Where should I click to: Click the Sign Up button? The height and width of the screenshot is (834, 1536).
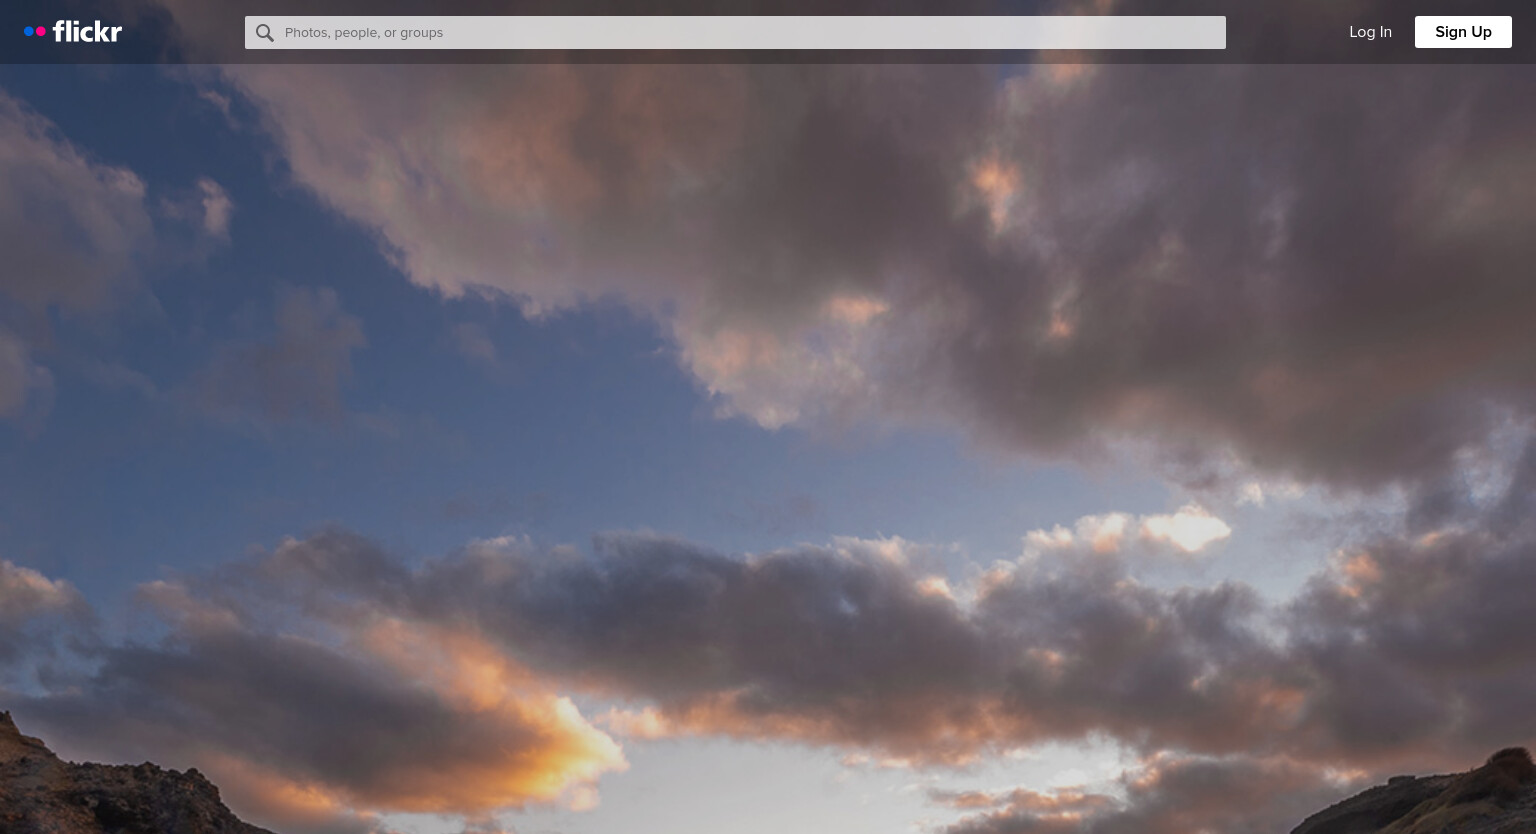tap(1463, 32)
